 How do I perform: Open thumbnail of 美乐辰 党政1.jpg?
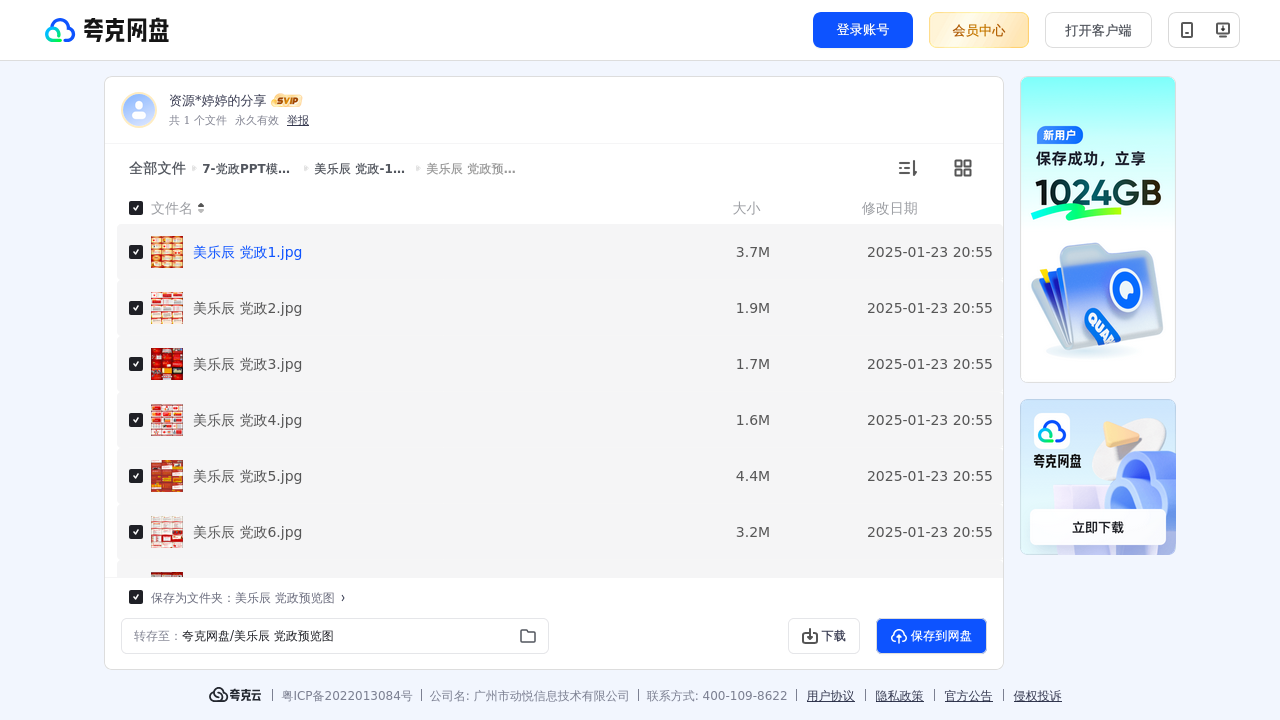[x=167, y=252]
